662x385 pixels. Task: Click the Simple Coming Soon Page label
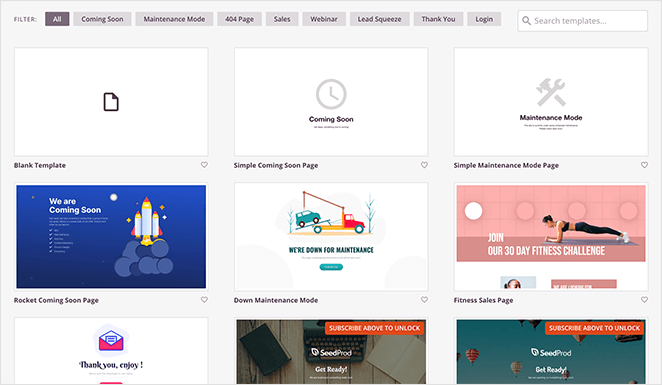[x=276, y=165]
